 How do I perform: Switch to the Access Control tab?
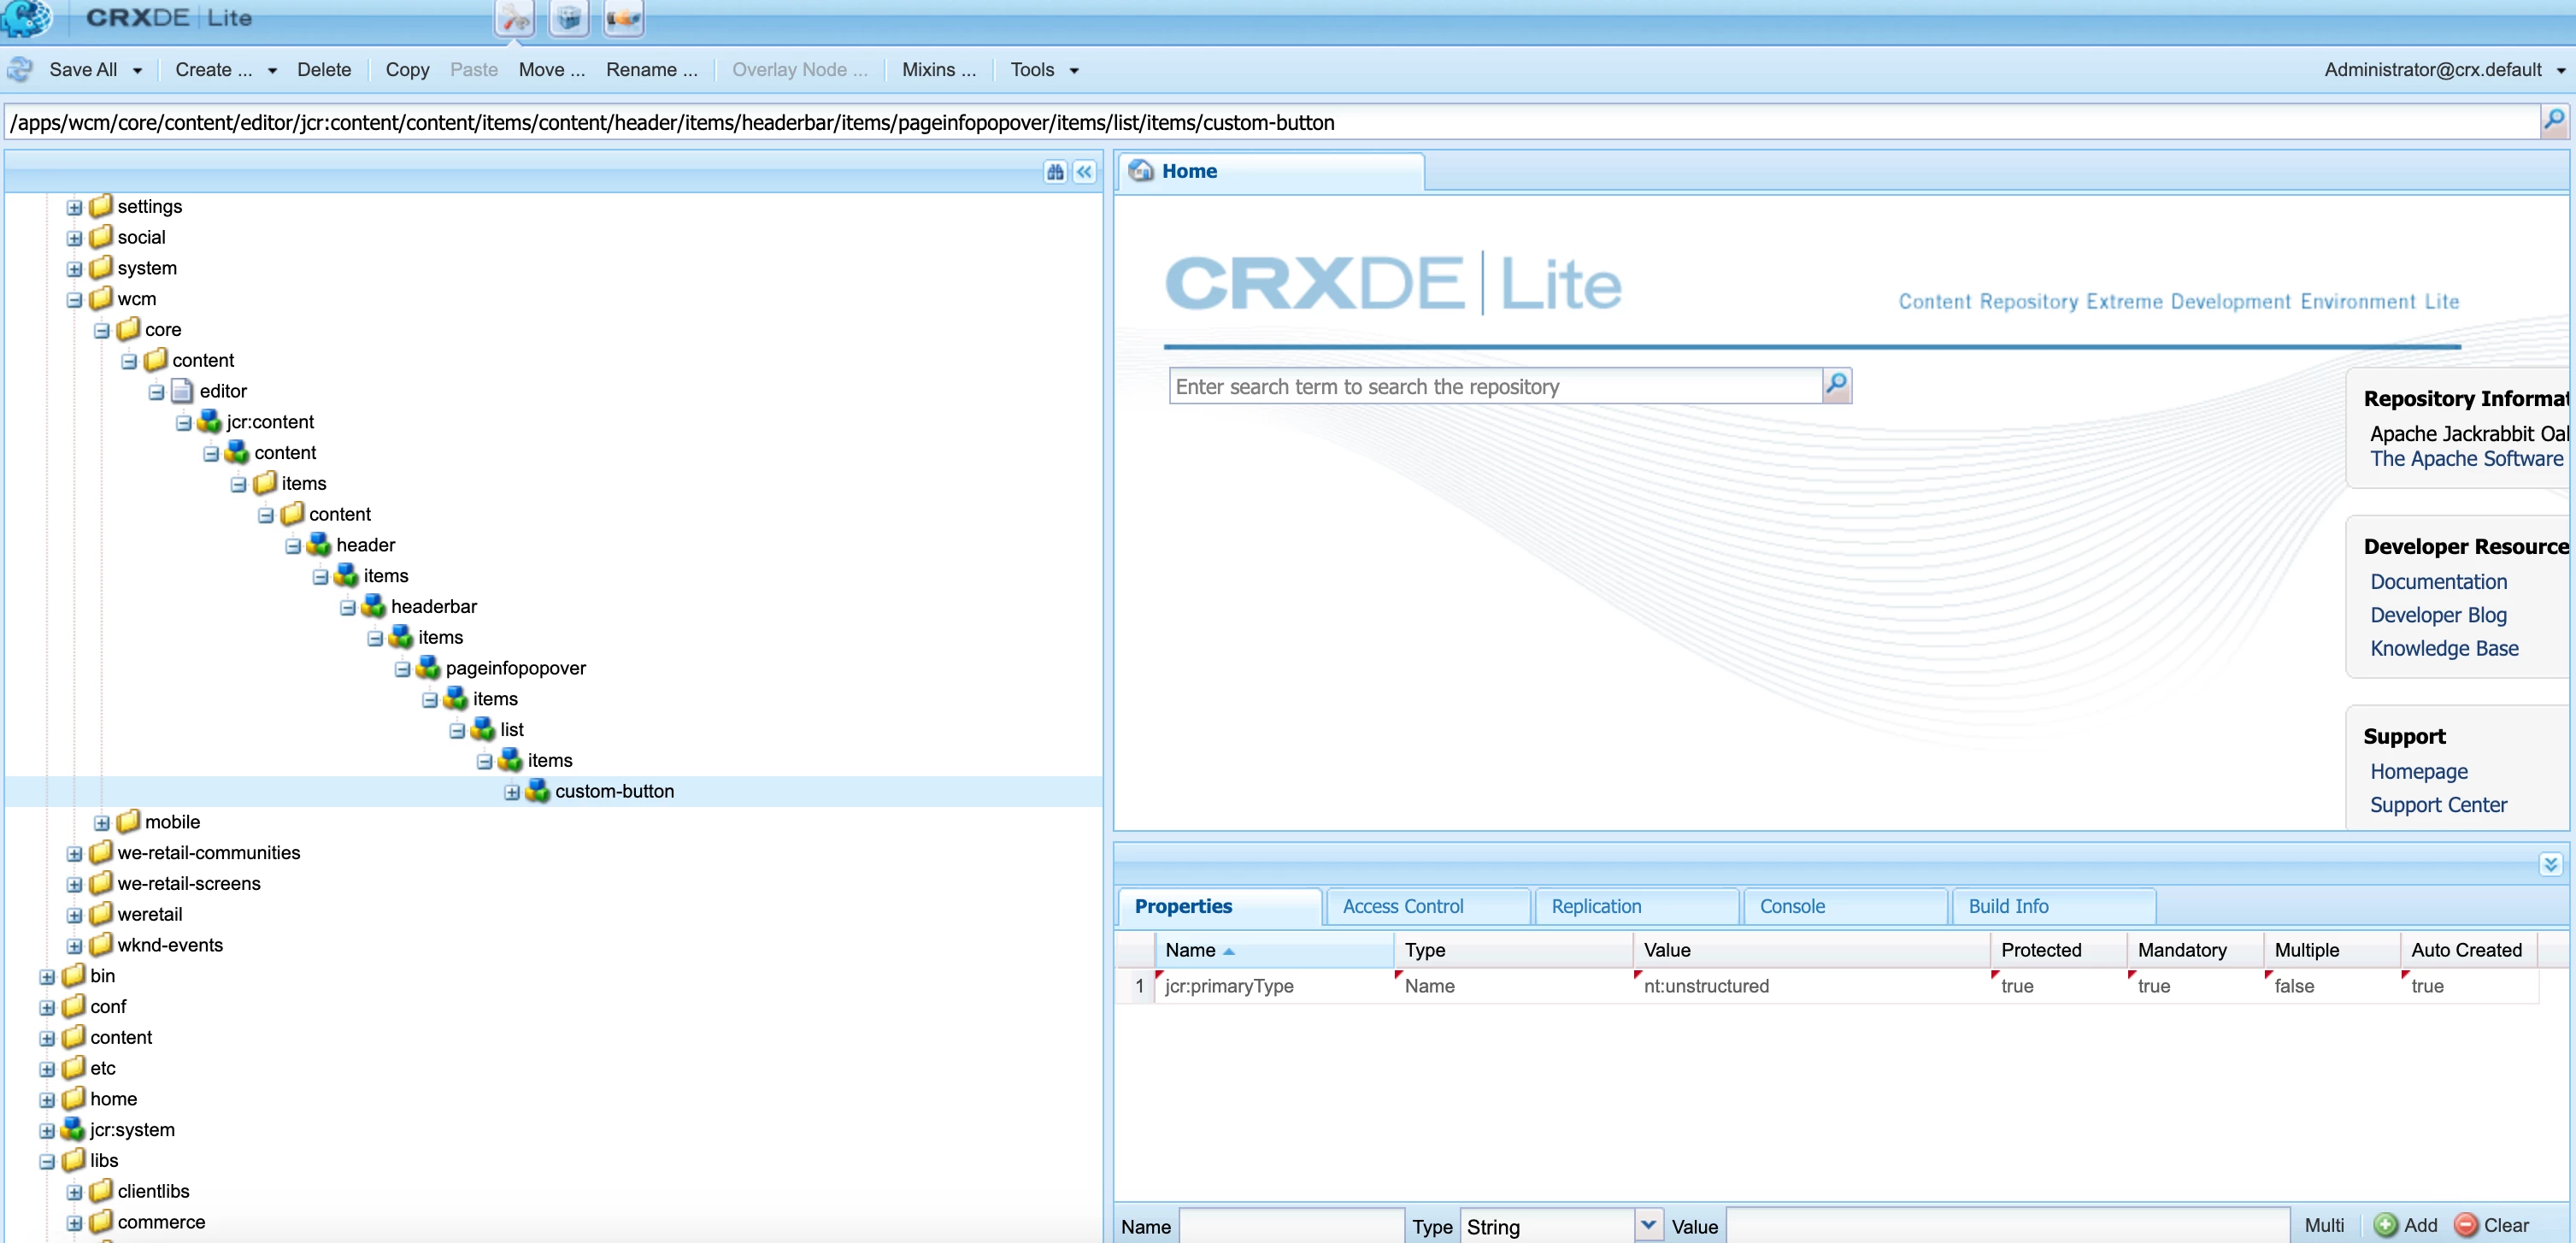coord(1402,906)
